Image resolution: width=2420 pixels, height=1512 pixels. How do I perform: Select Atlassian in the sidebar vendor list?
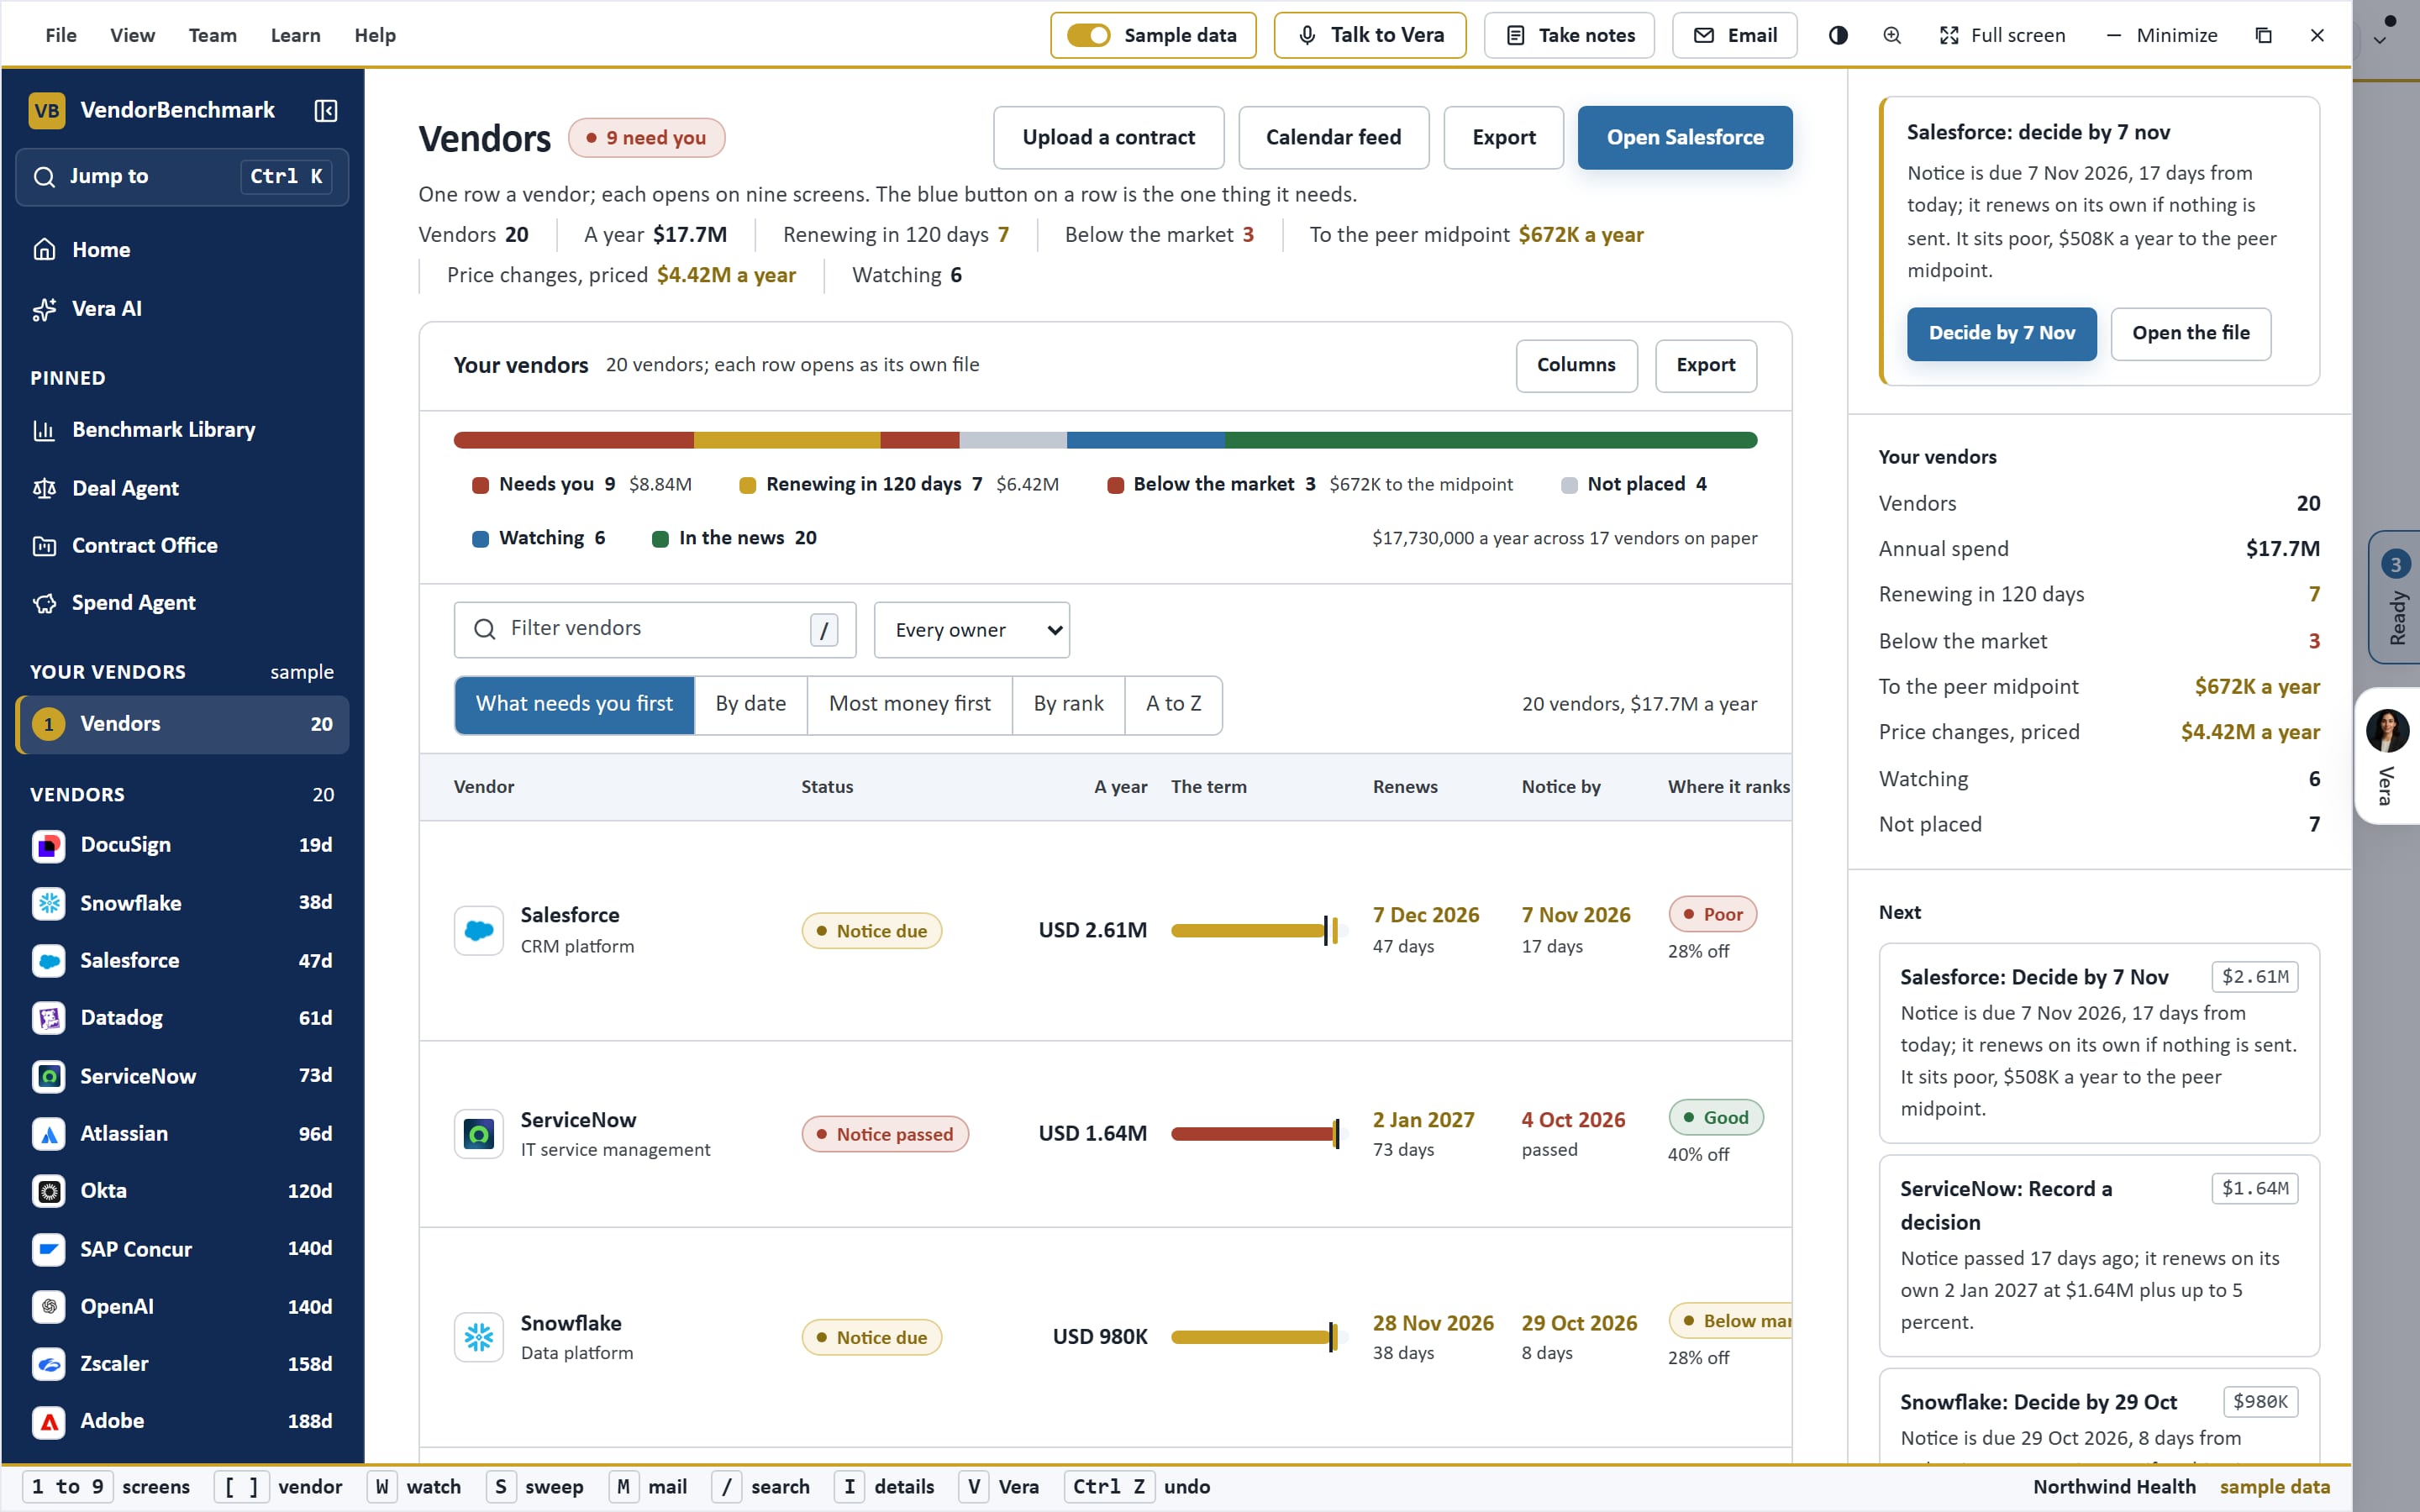pos(182,1134)
